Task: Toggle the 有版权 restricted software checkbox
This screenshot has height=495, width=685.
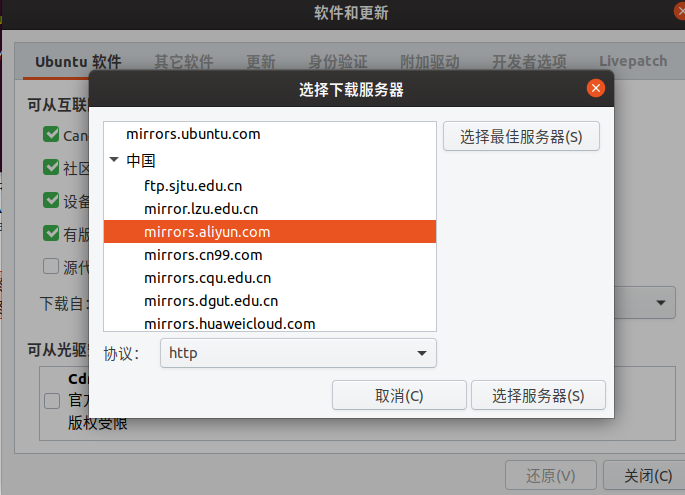Action: pos(51,233)
